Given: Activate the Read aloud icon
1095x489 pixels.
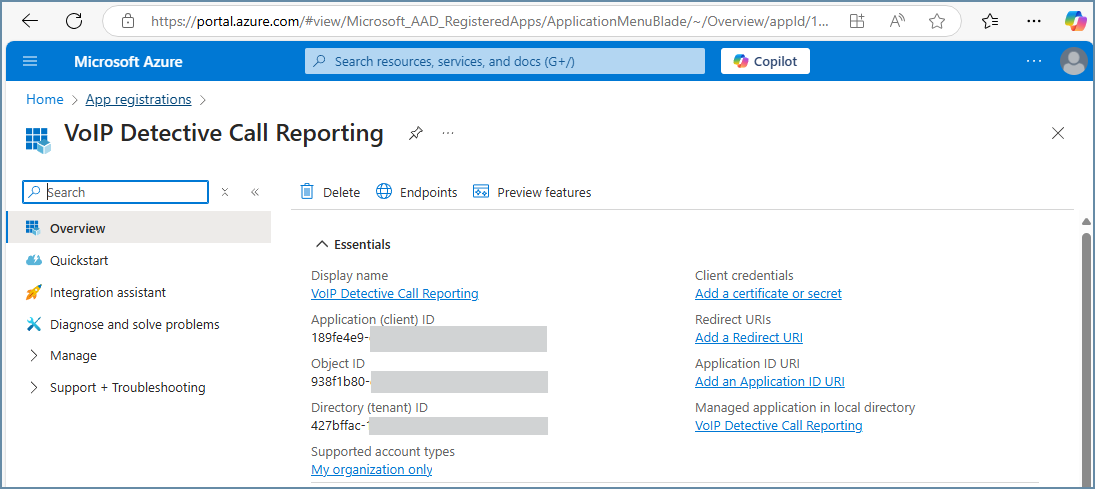Looking at the screenshot, I should (x=897, y=22).
